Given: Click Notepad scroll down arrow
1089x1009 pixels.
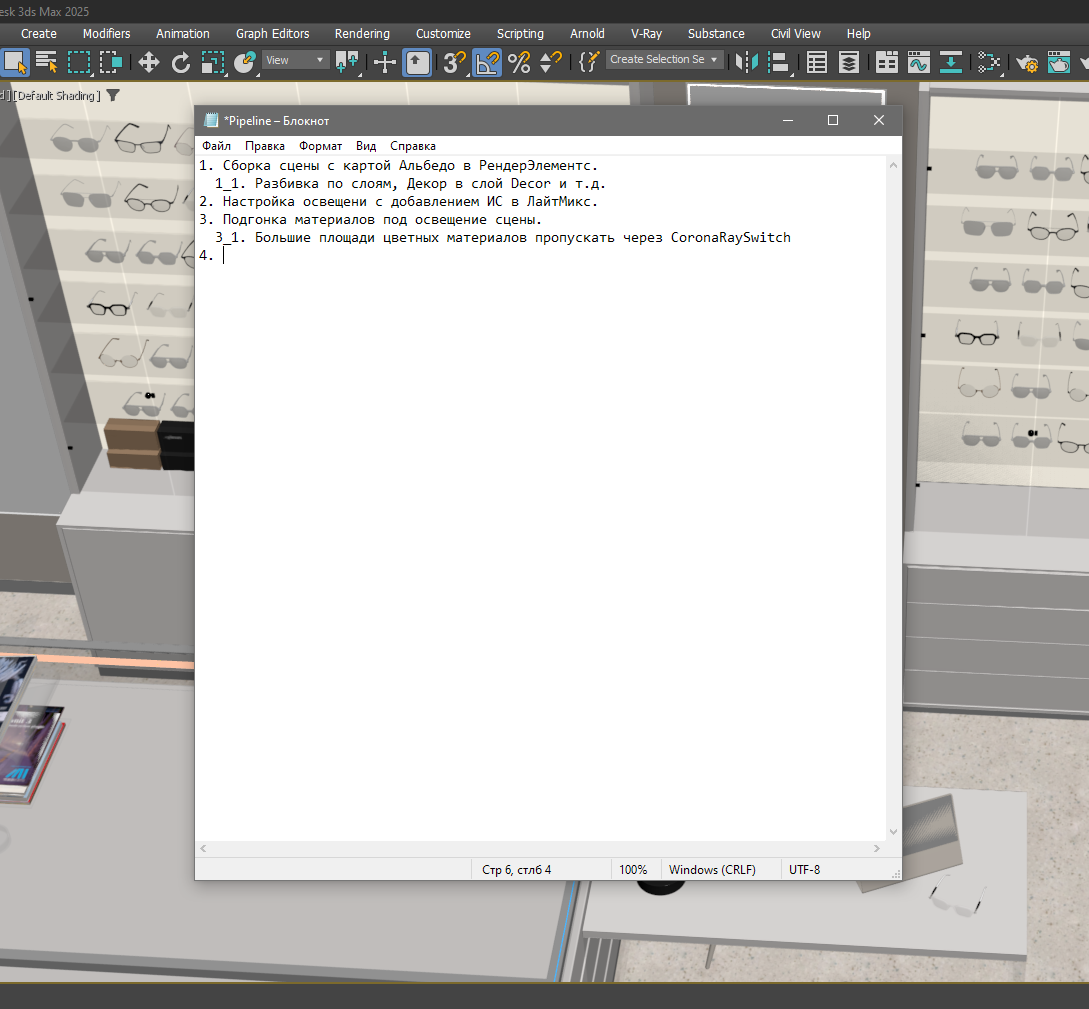Looking at the screenshot, I should [893, 832].
